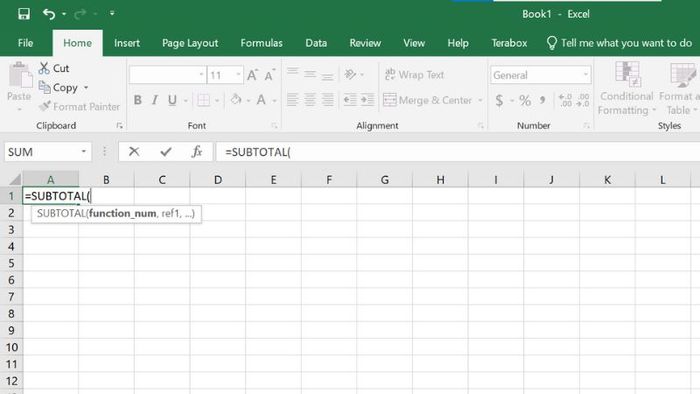Viewport: 700px width, 394px height.
Task: Go to the Data tab
Action: point(316,43)
